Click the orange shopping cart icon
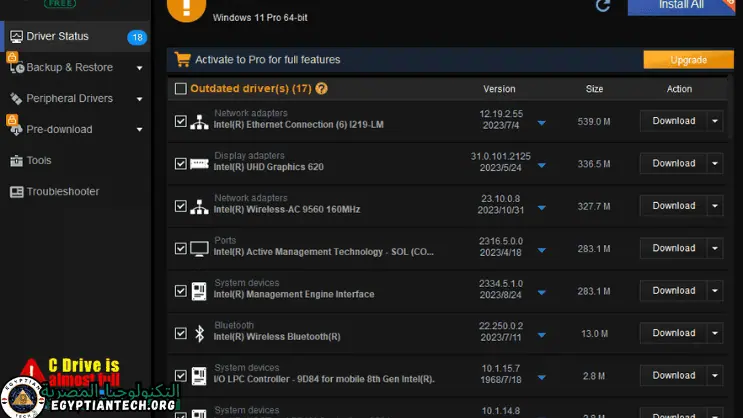The image size is (743, 418). pyautogui.click(x=182, y=59)
